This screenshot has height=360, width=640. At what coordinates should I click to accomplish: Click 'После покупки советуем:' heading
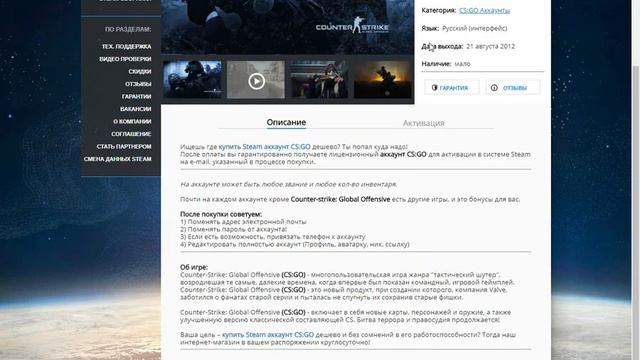coord(221,214)
